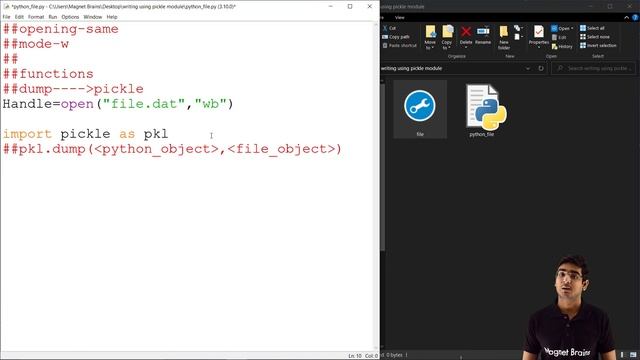This screenshot has height=360, width=640.
Task: Click the Handle=open("file.dat","wb") line
Action: 118,104
